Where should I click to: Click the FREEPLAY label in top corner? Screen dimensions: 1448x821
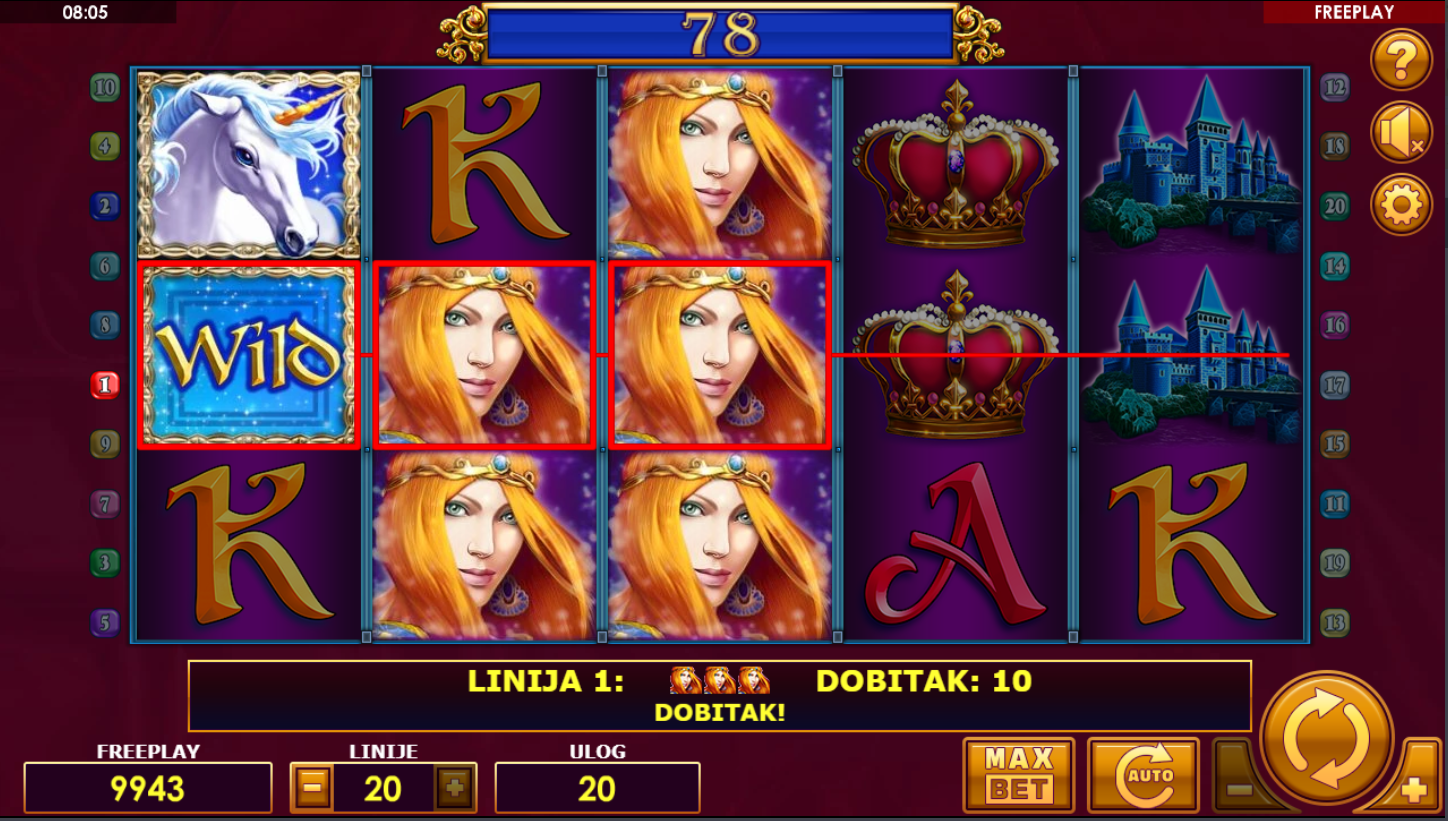click(1353, 13)
